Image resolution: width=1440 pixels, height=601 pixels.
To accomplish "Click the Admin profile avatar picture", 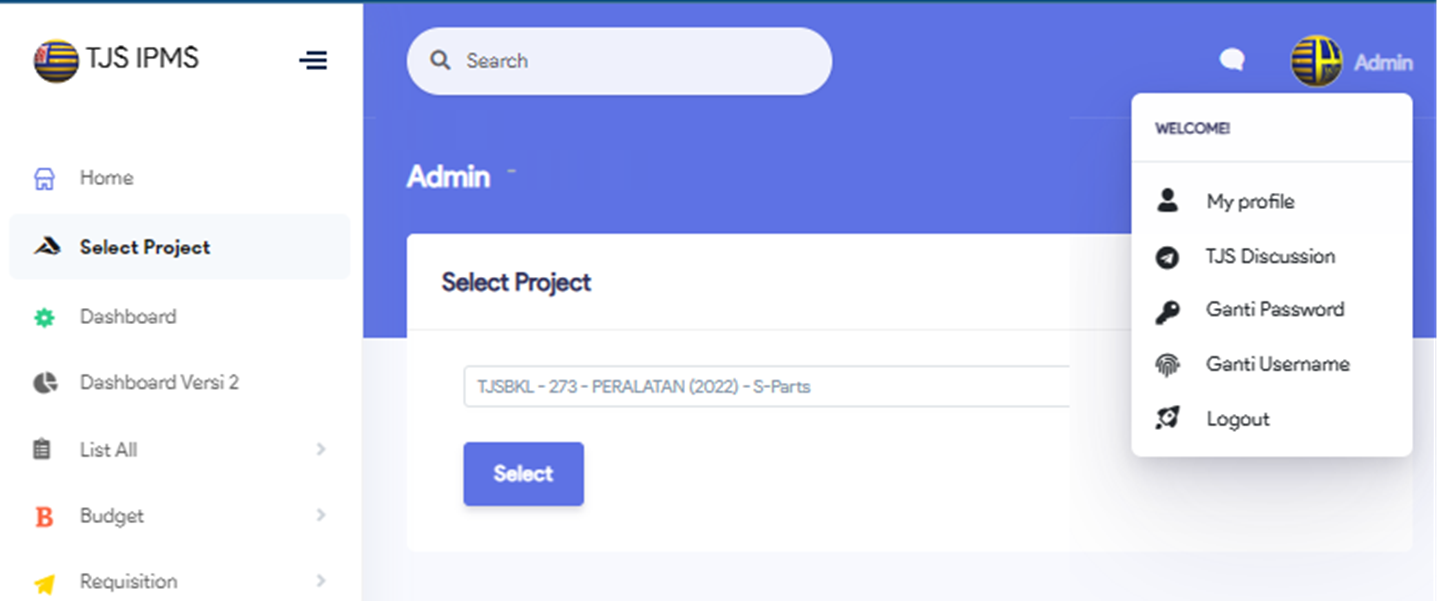I will coord(1315,62).
